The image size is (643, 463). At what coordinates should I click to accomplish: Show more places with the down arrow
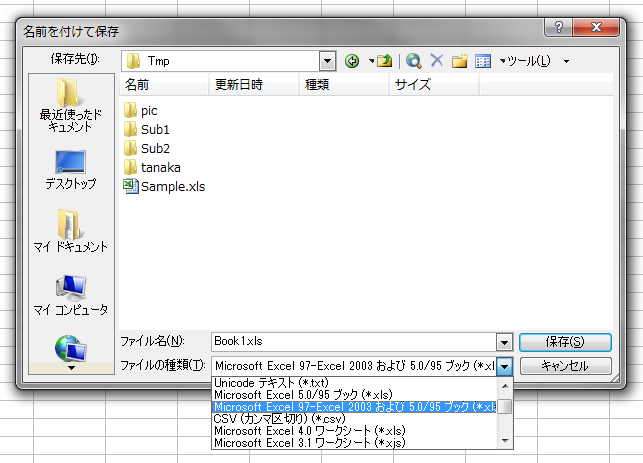point(71,368)
